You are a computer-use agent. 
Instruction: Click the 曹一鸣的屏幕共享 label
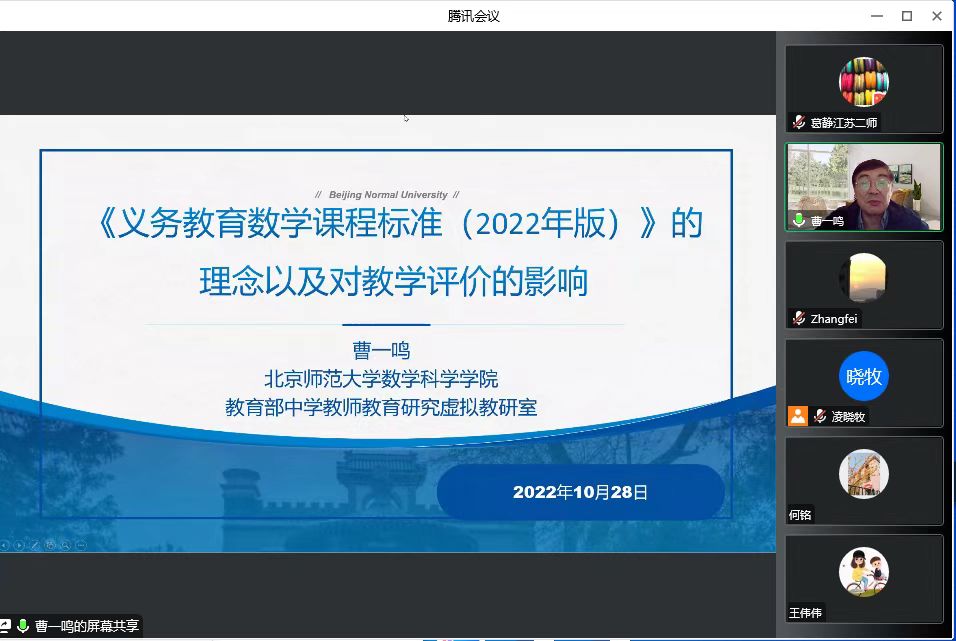[x=87, y=626]
